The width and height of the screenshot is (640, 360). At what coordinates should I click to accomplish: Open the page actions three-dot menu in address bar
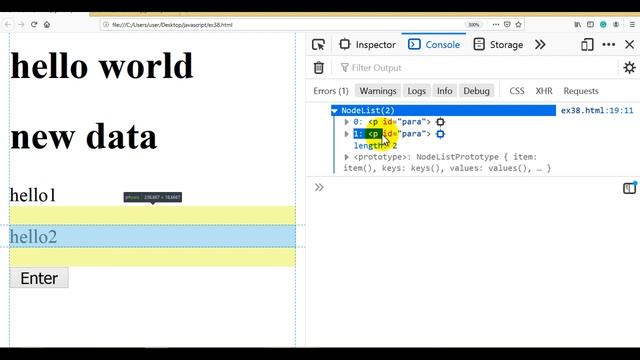click(496, 24)
